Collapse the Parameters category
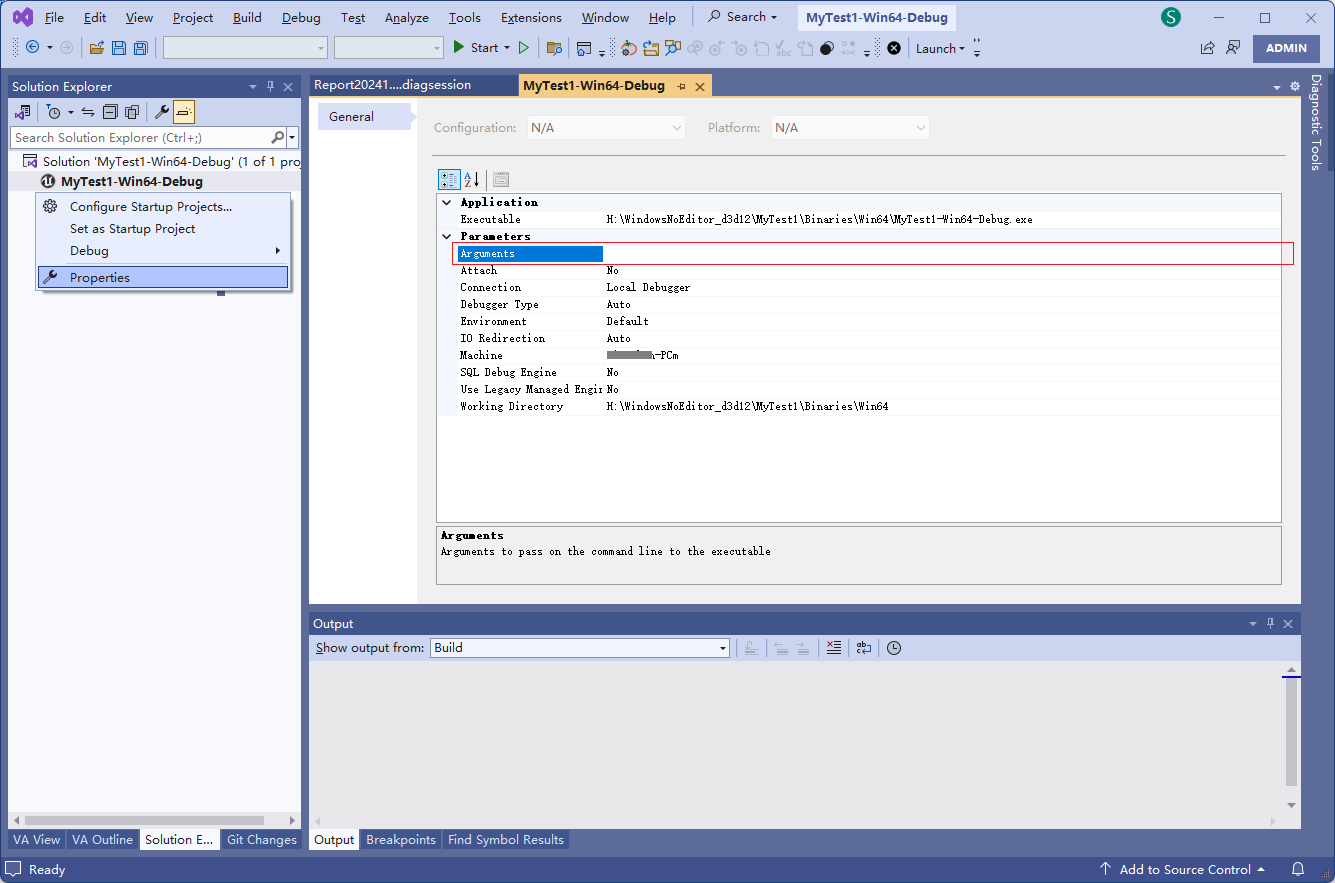This screenshot has height=883, width=1335. pos(446,236)
